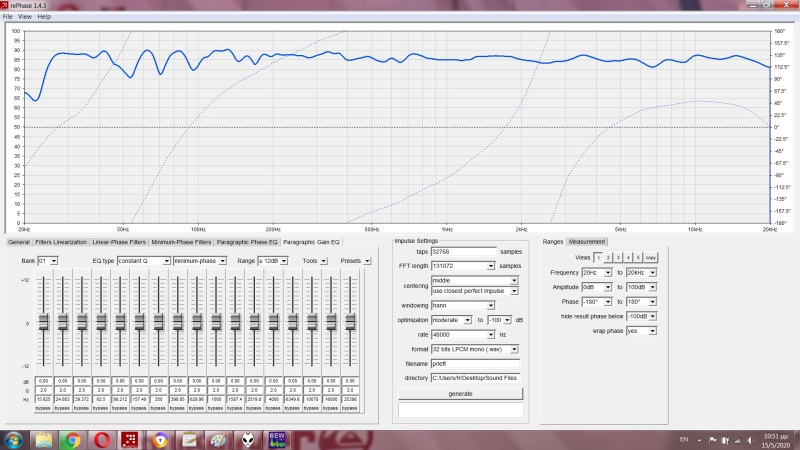Switch to the Linear-Phase Filters tab
Screen dimensions: 800x450
coord(119,242)
